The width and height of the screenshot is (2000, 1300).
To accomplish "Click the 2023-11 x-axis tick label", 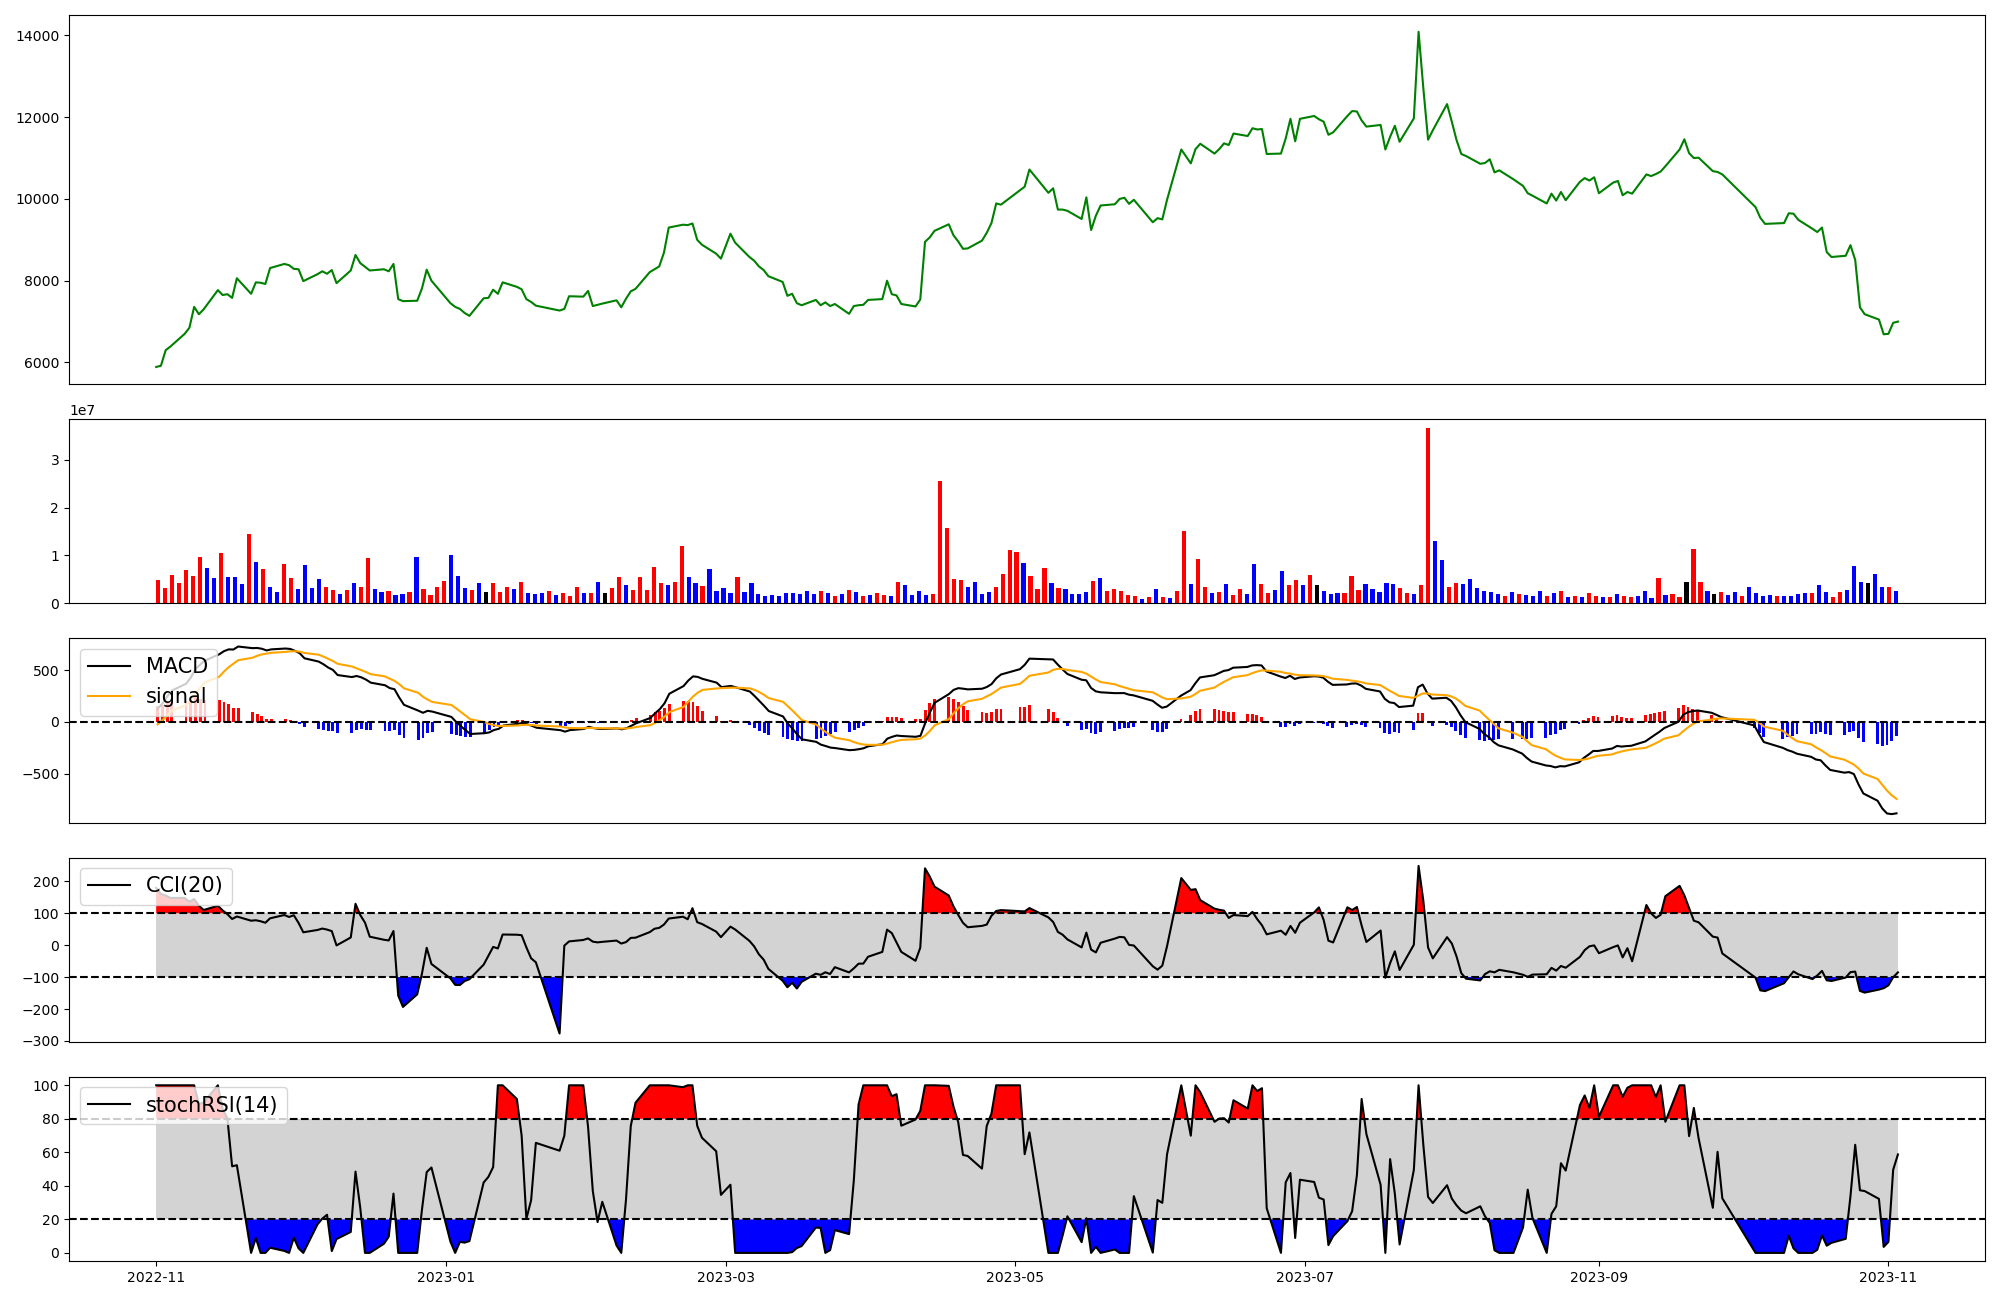I will tap(1888, 1277).
